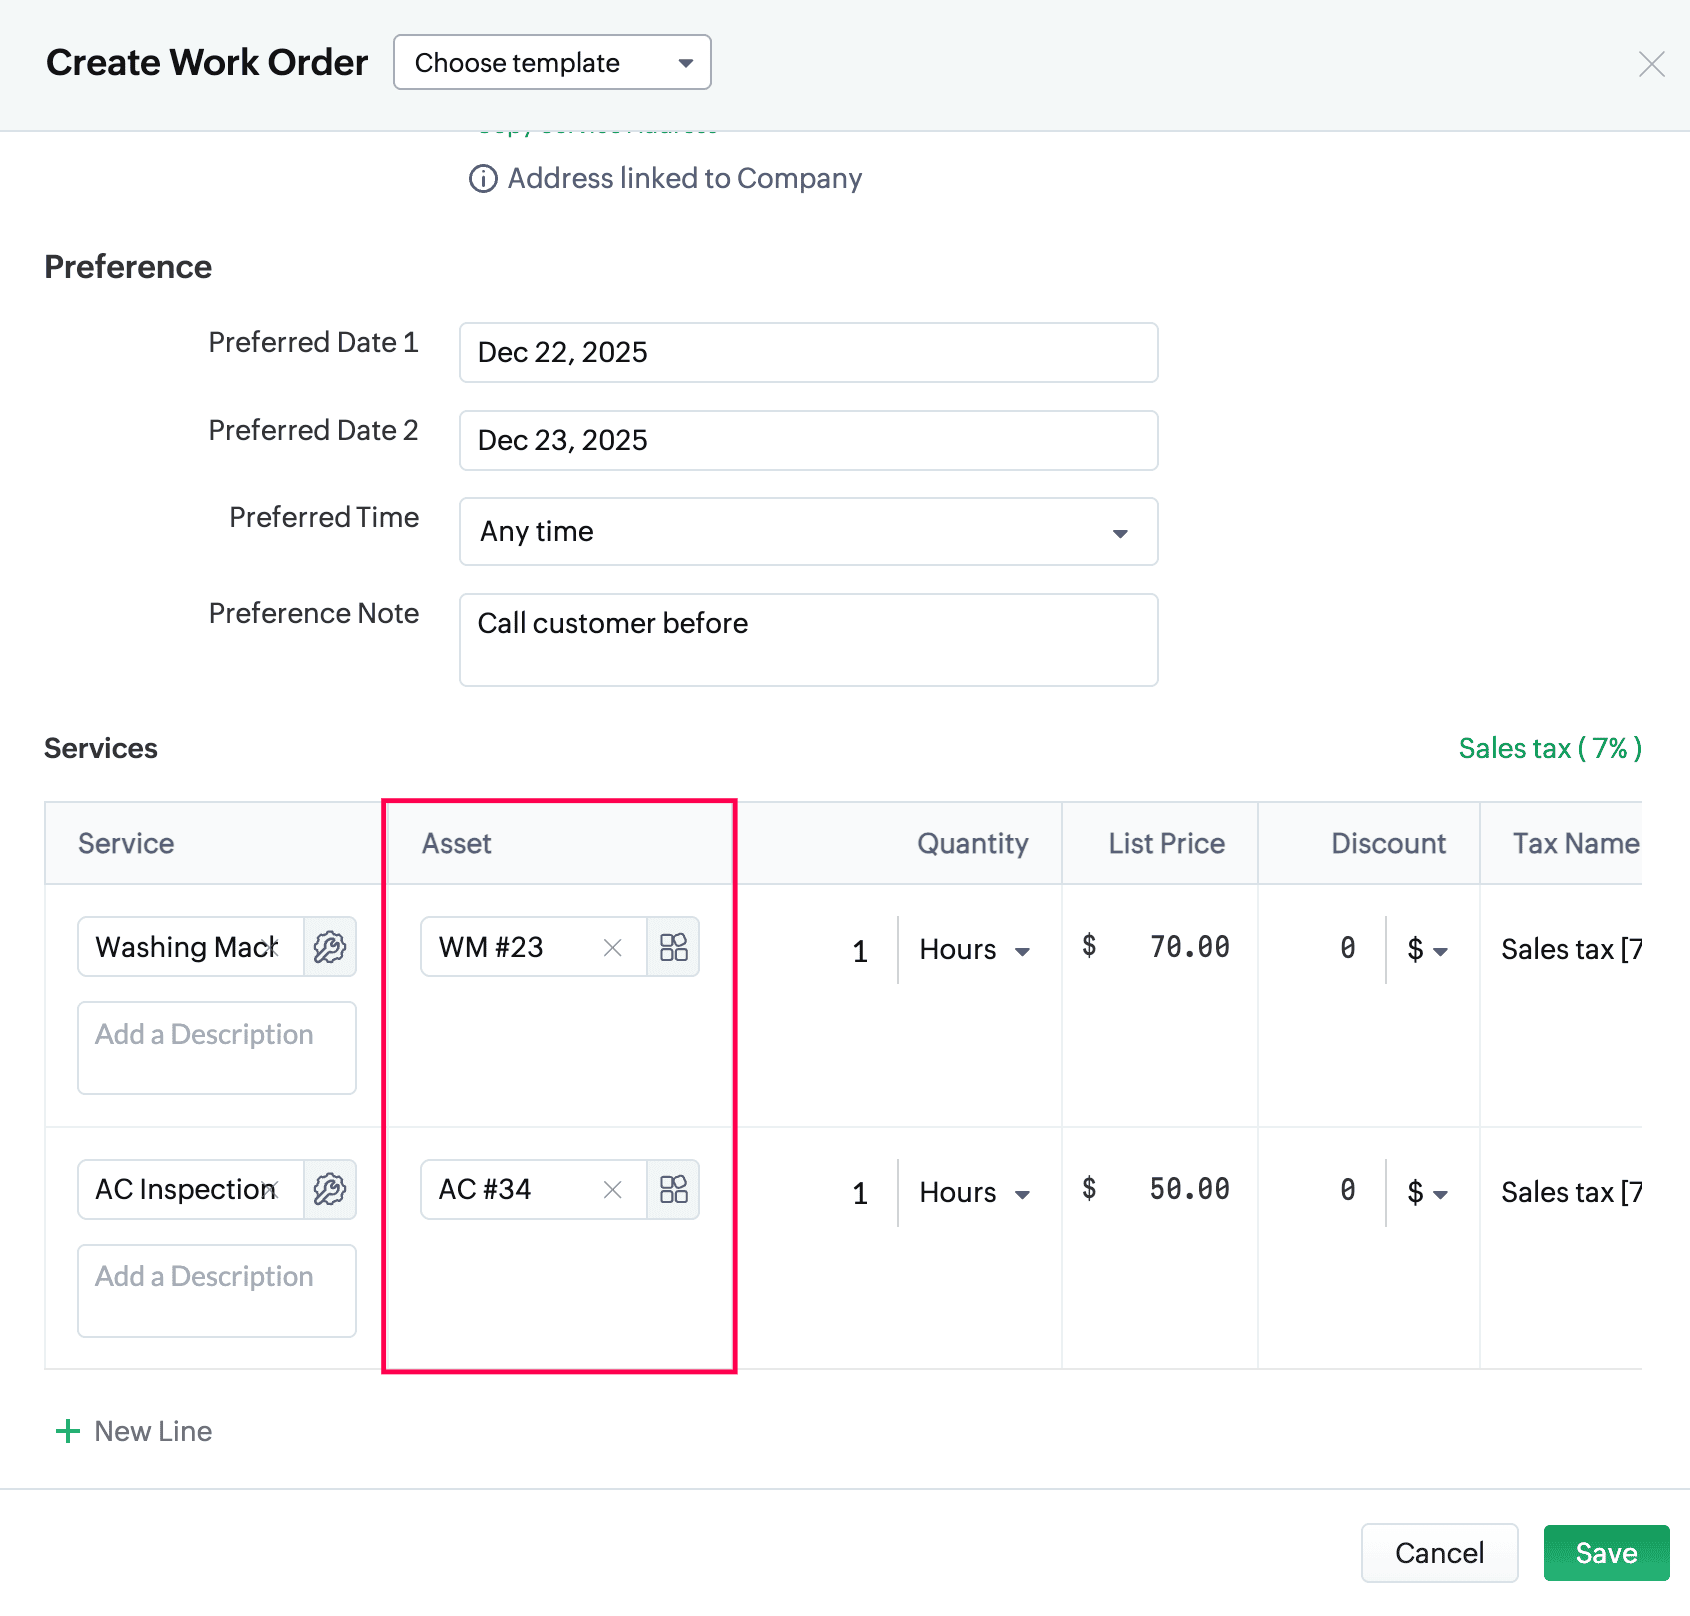This screenshot has width=1690, height=1616.
Task: Change discount type dropdown in first service row
Action: (1427, 950)
